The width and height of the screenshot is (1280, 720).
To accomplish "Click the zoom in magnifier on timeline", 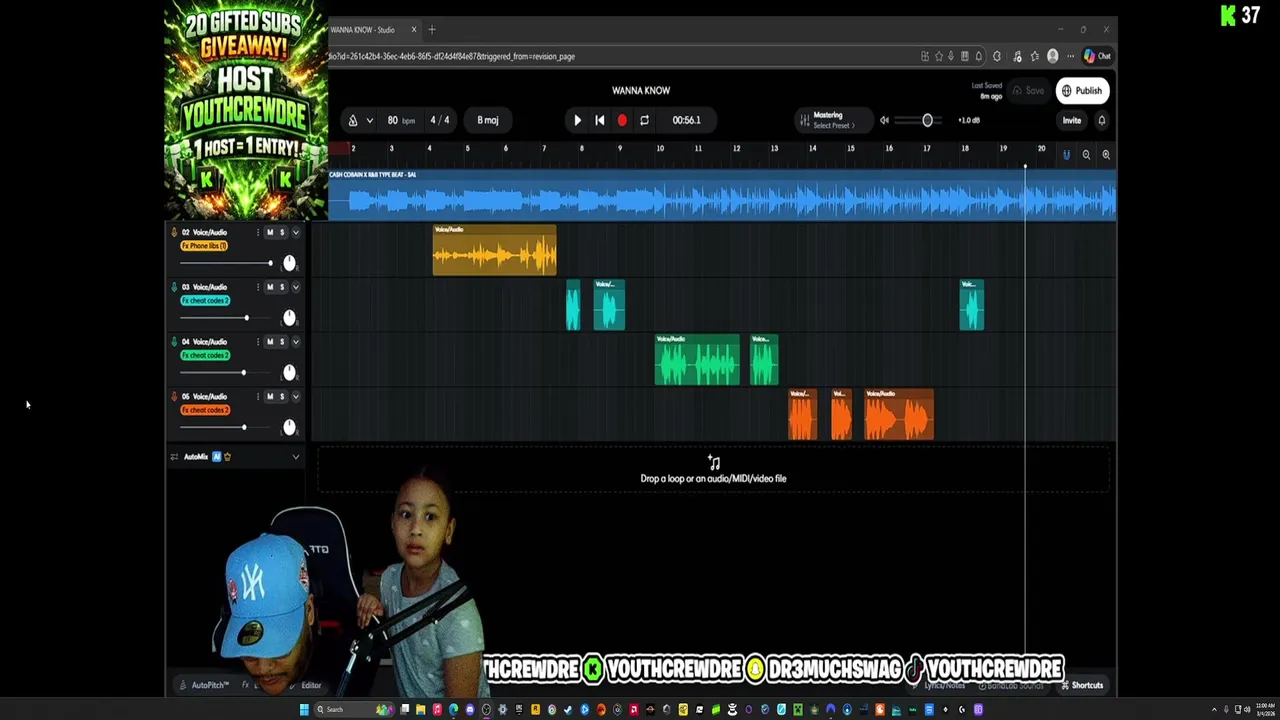I will click(1106, 155).
